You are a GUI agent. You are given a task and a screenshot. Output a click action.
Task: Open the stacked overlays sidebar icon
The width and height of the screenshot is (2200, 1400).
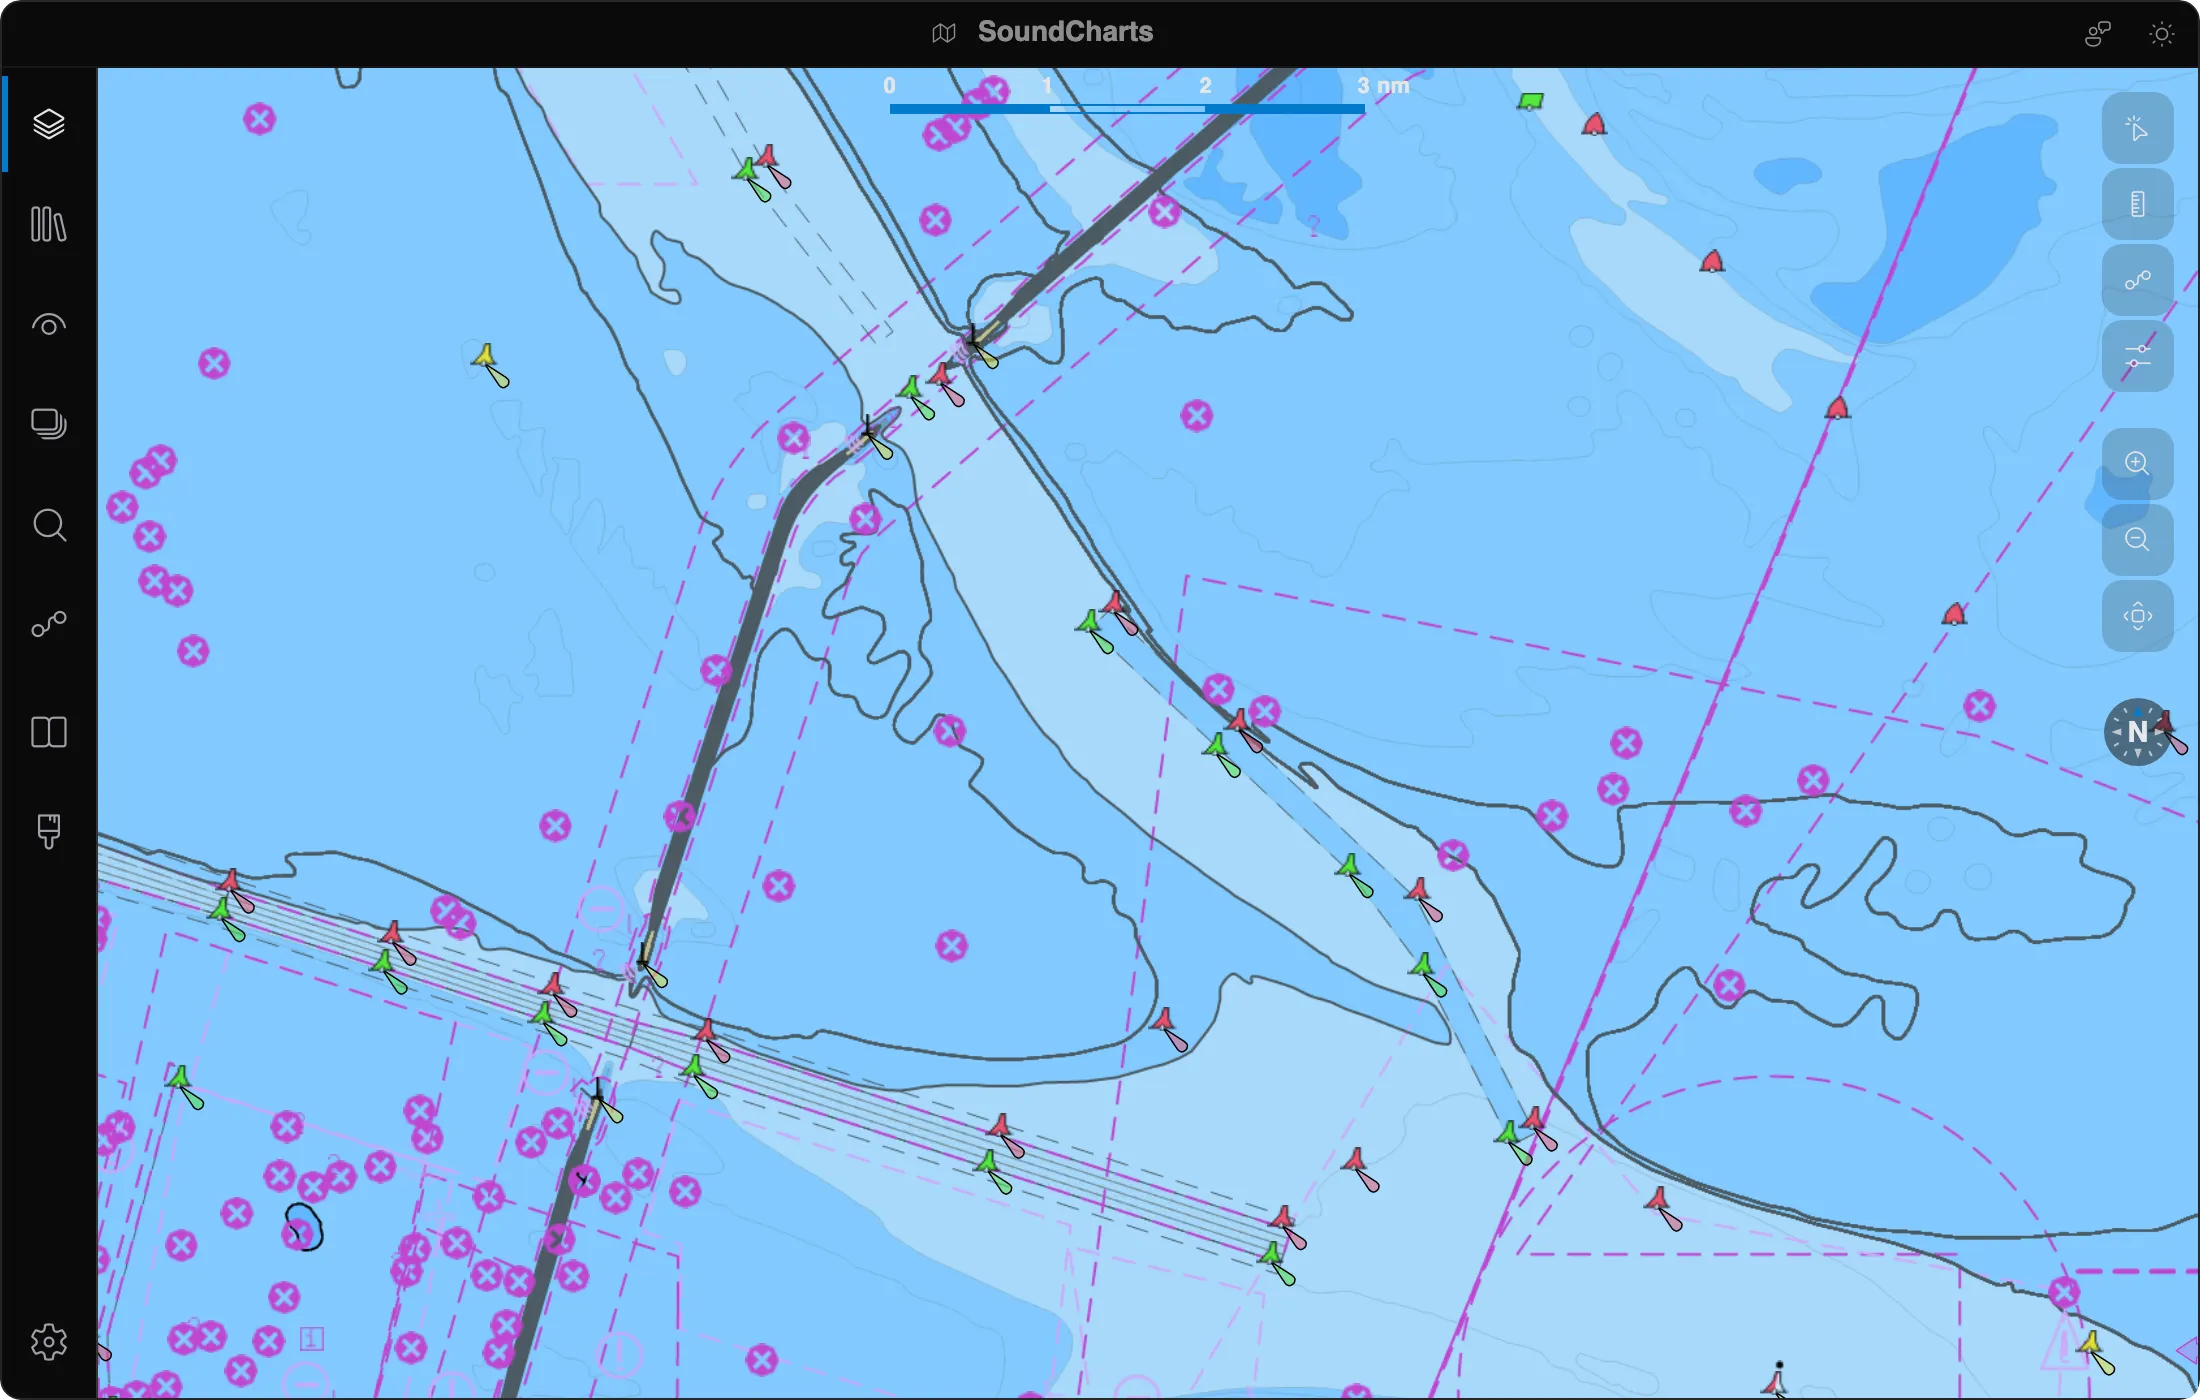pos(49,424)
